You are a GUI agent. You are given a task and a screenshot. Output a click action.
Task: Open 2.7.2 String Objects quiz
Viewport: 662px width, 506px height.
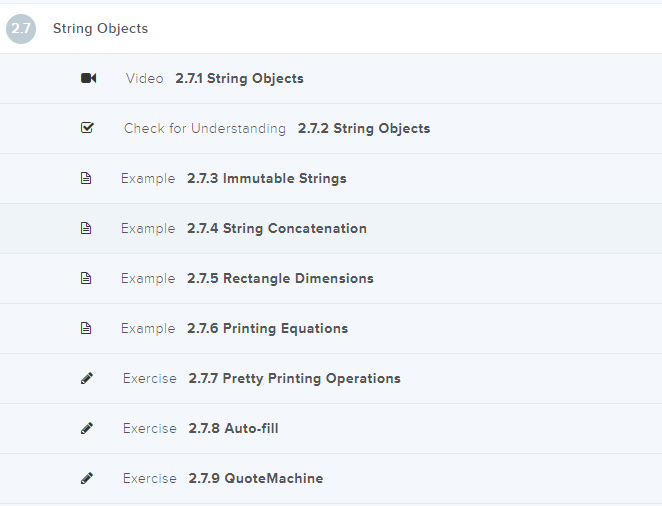pos(363,128)
